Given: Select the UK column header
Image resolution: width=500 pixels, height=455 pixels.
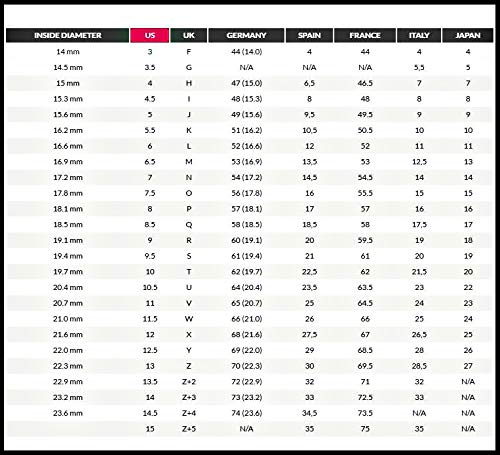Looking at the screenshot, I should [x=189, y=35].
